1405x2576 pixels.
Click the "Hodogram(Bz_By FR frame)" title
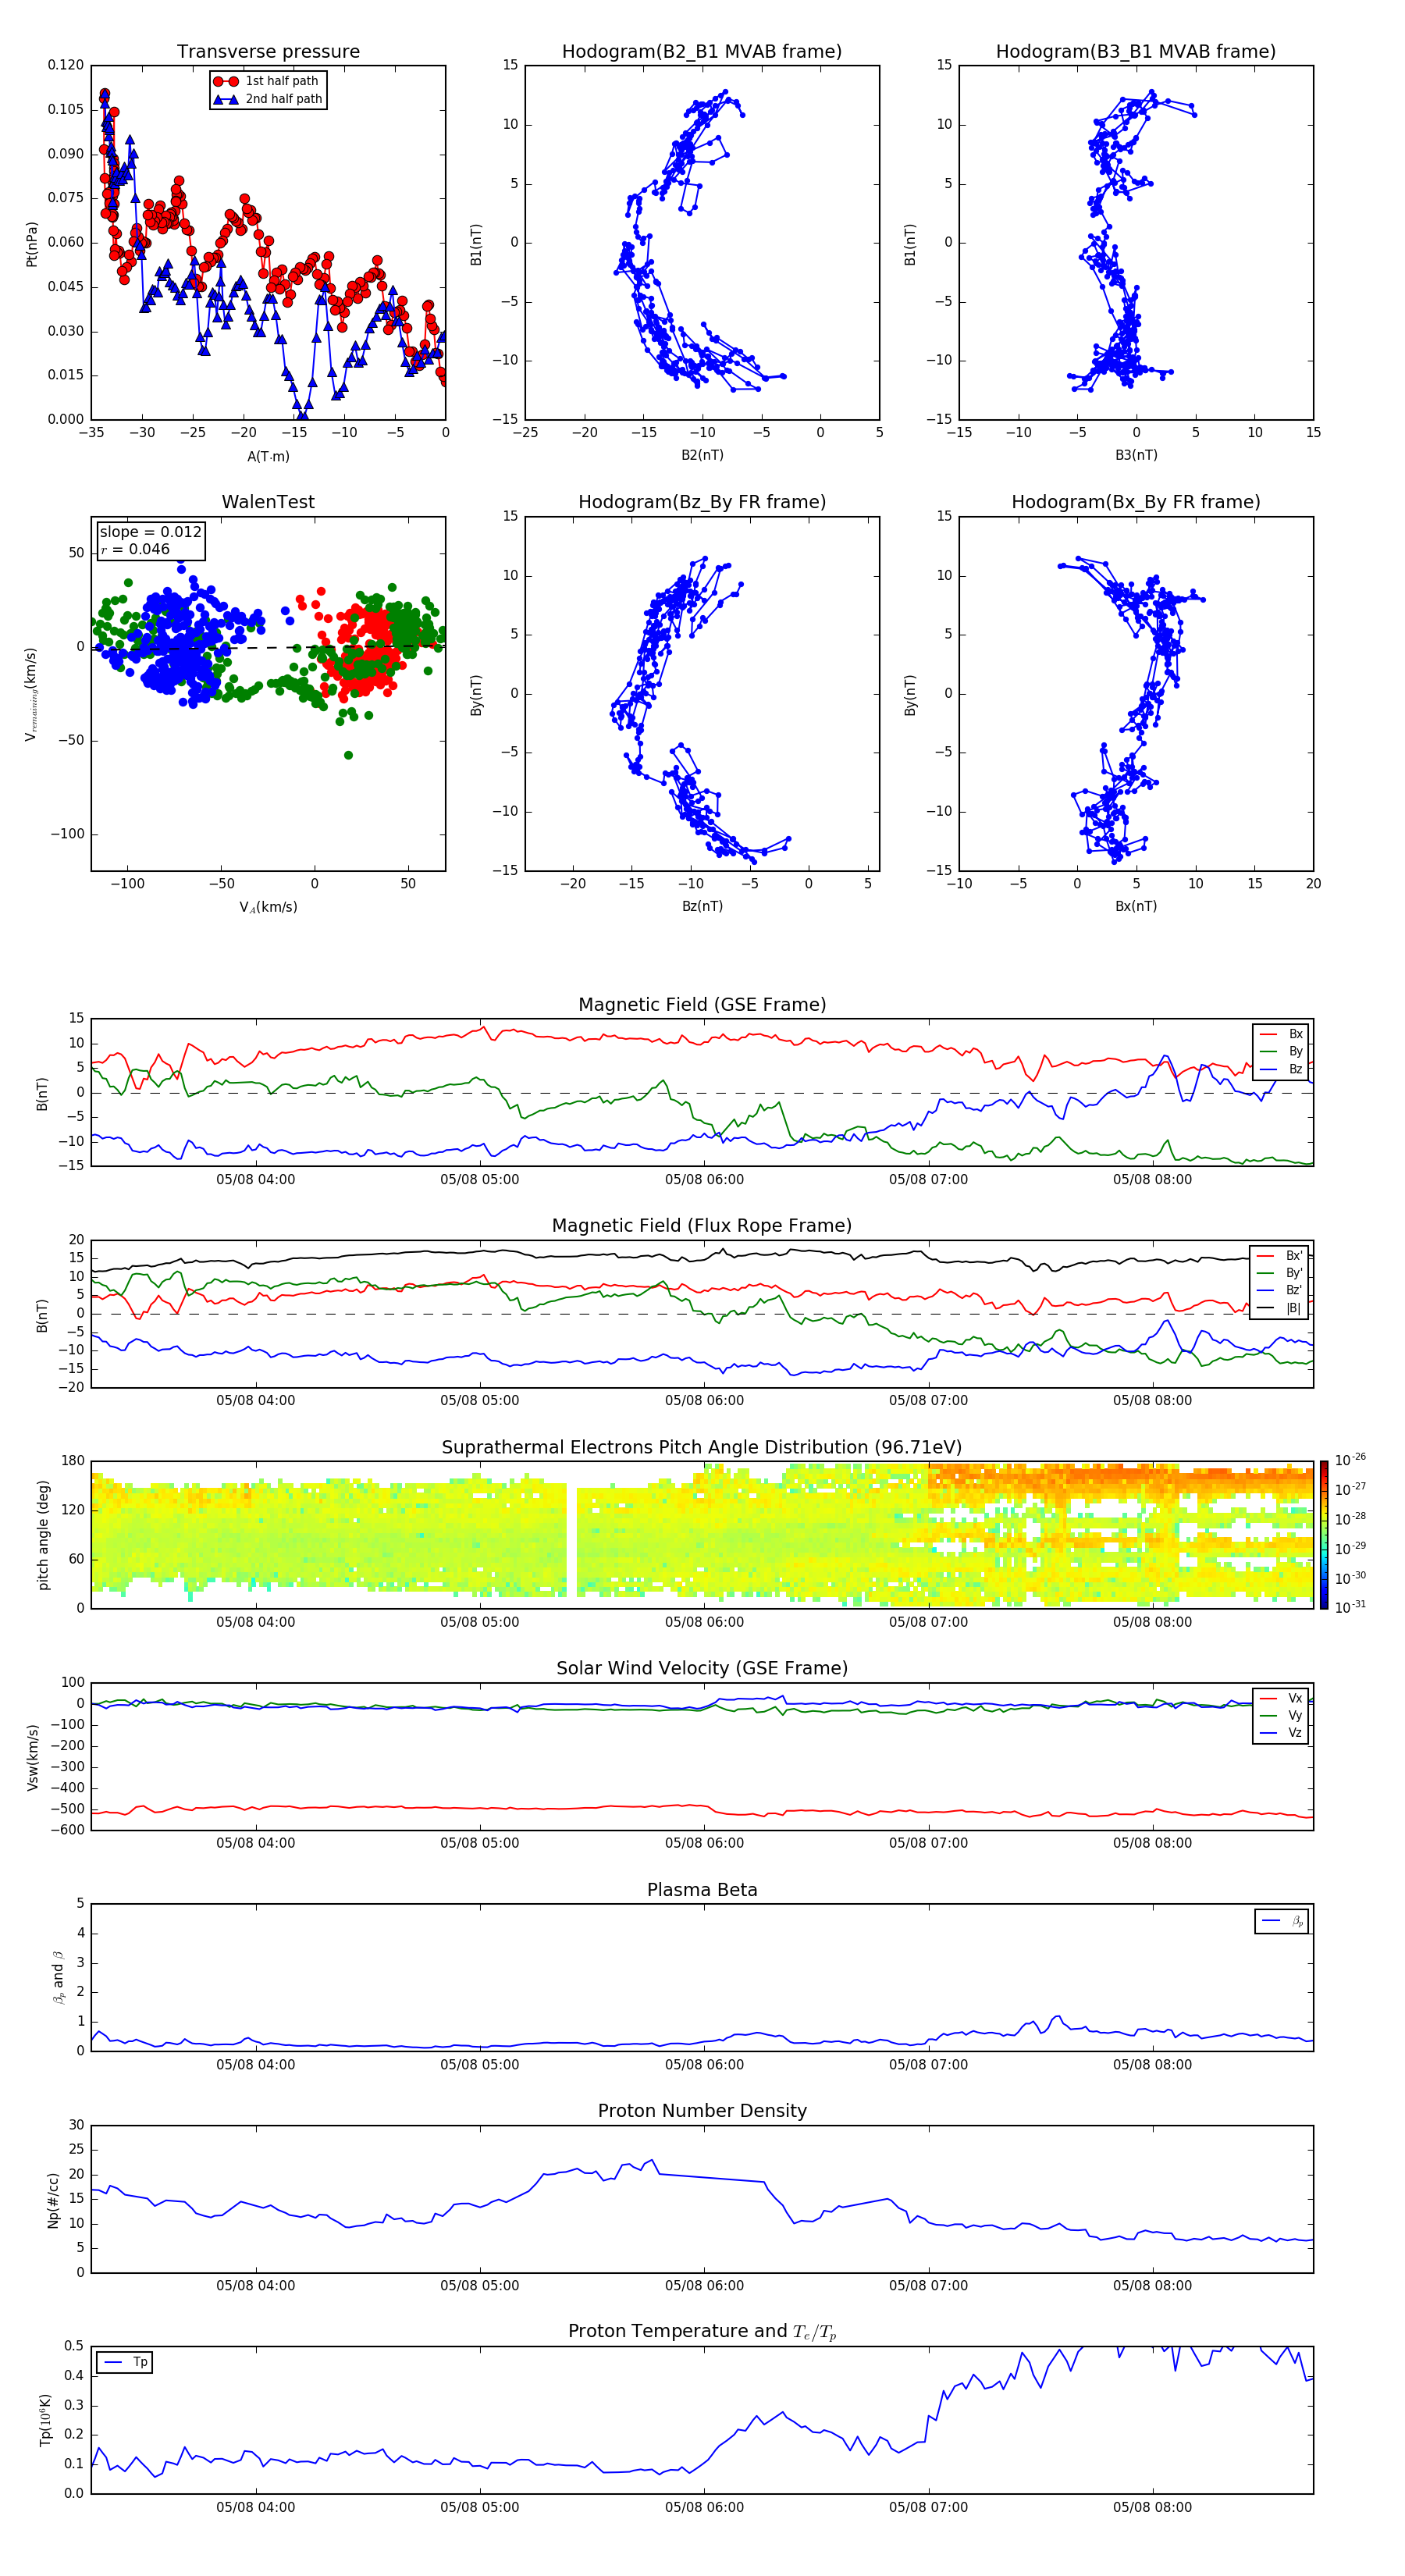click(x=702, y=502)
